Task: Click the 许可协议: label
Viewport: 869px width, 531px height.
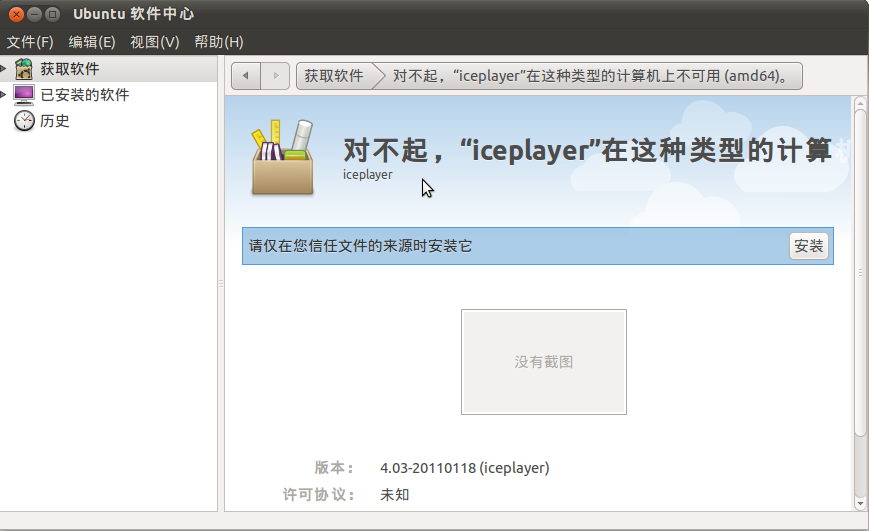Action: 319,494
